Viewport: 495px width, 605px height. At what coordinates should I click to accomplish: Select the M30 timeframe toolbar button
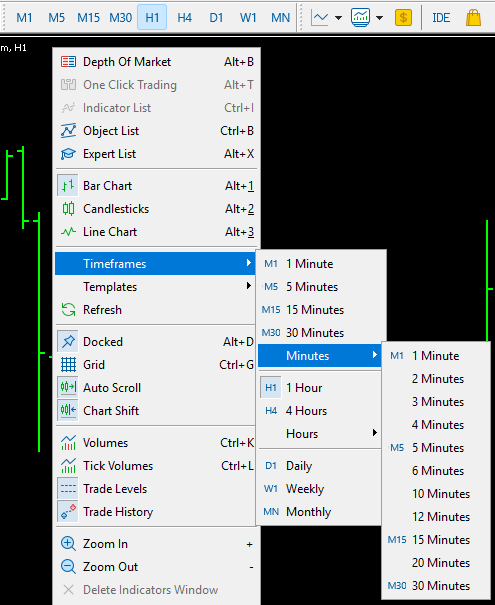120,17
